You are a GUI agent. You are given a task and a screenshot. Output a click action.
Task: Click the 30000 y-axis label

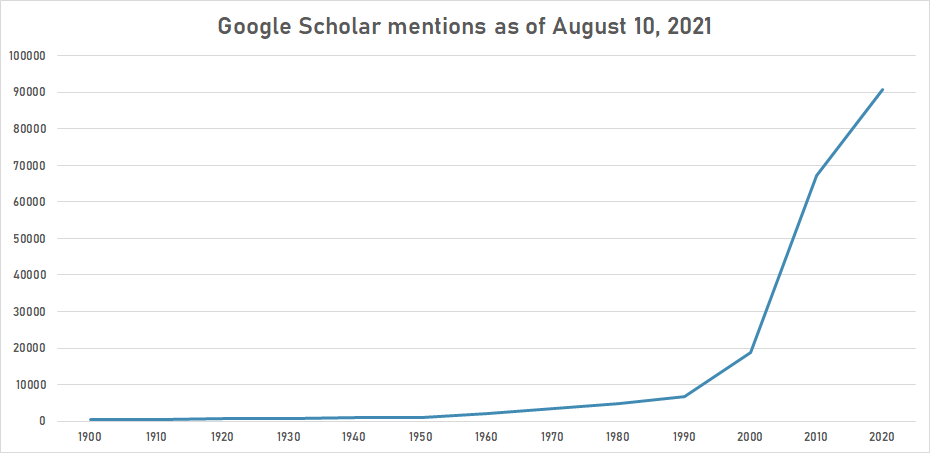tap(29, 312)
